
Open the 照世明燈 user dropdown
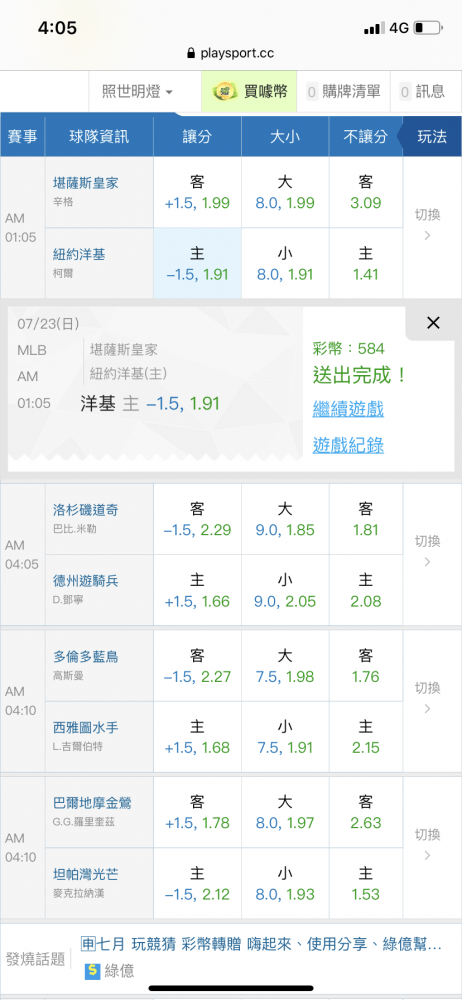[x=137, y=92]
